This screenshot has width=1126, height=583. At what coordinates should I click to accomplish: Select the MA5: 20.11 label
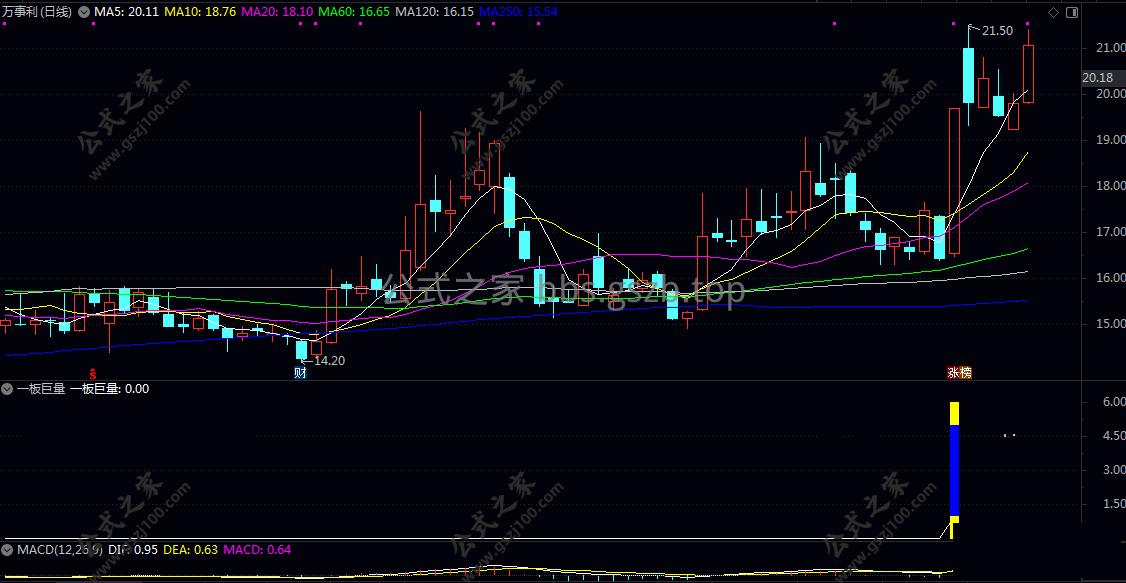pyautogui.click(x=126, y=11)
